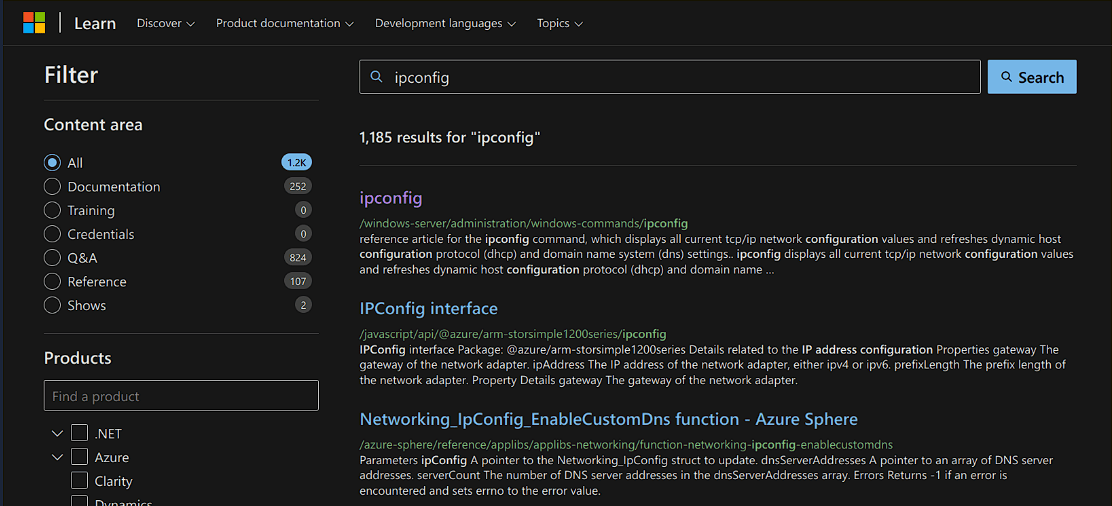The height and width of the screenshot is (506, 1112).
Task: Check the Azure product checkbox
Action: [x=79, y=457]
